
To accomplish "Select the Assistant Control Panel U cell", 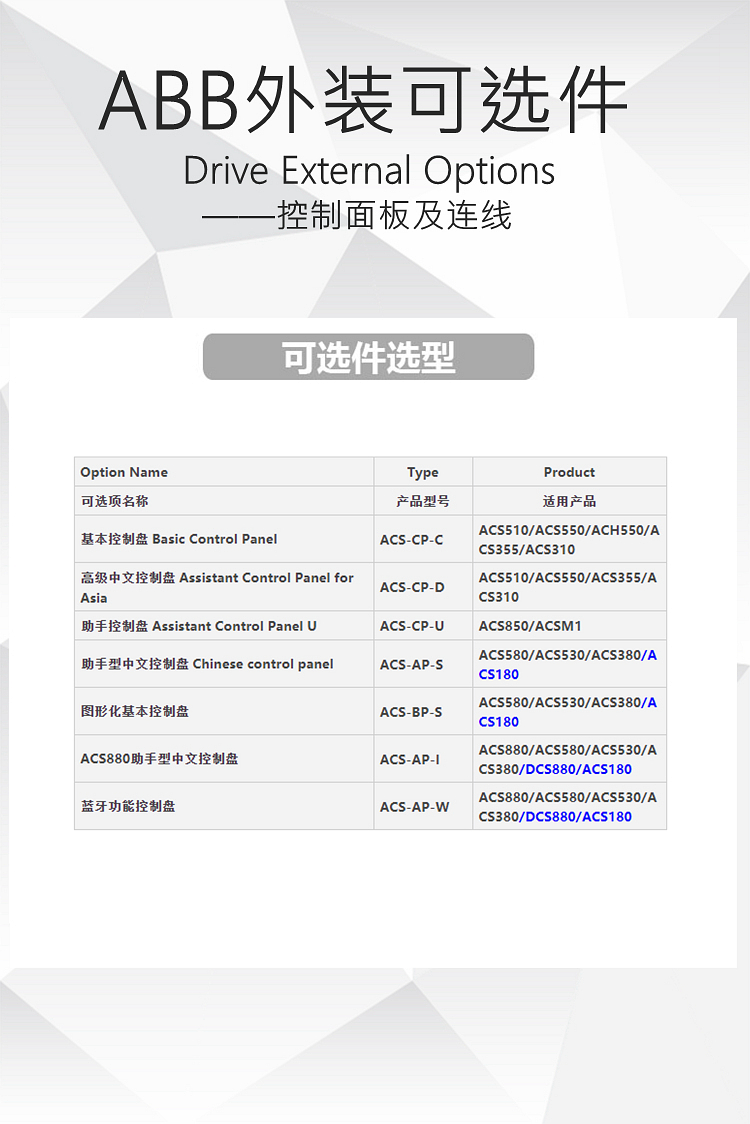I will pyautogui.click(x=198, y=626).
